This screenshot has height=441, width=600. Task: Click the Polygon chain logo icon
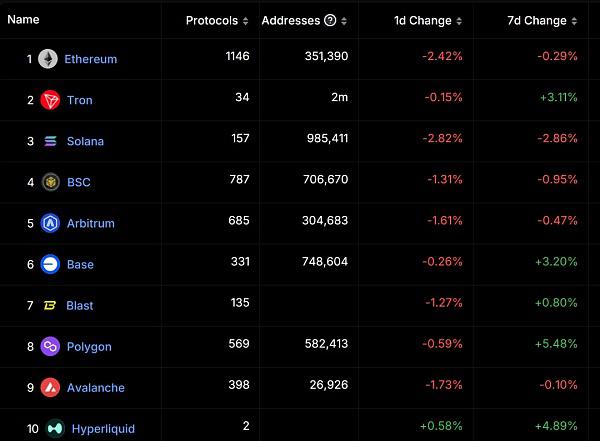click(50, 346)
